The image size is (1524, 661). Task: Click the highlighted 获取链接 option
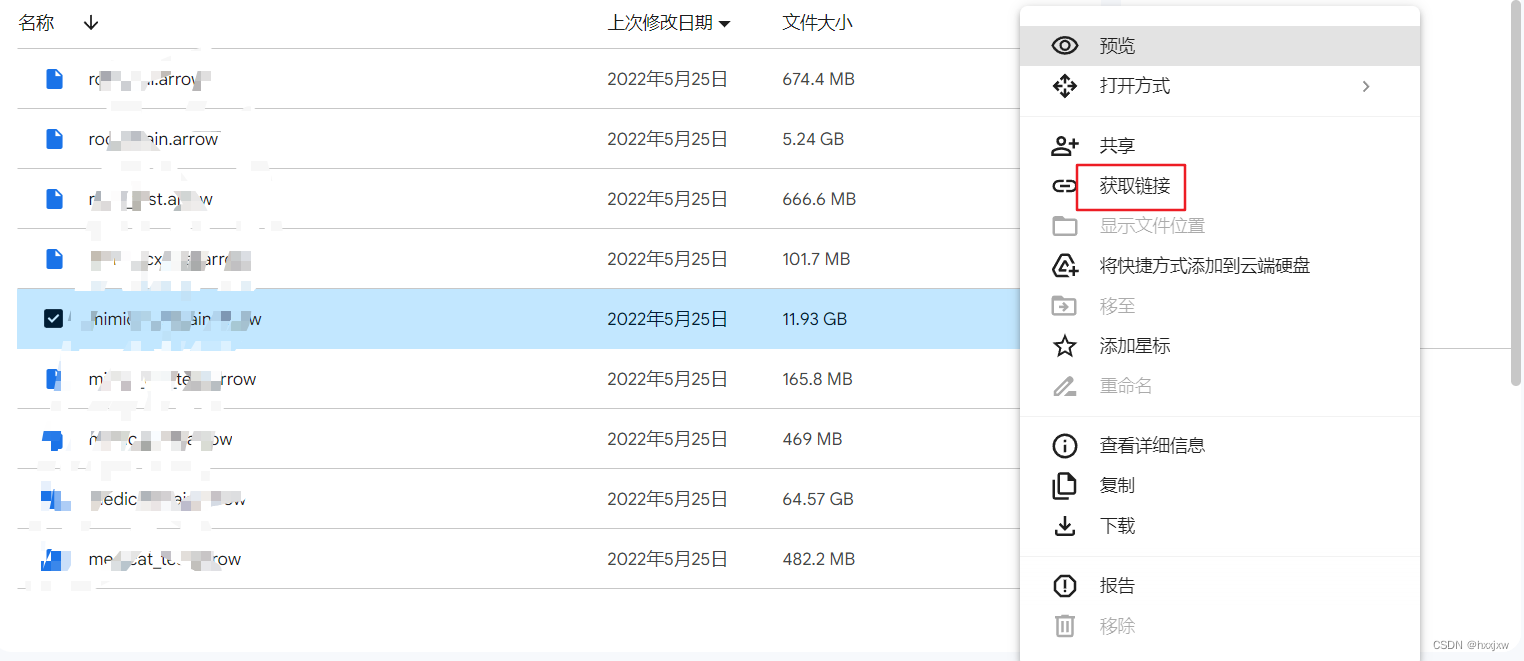[1131, 186]
